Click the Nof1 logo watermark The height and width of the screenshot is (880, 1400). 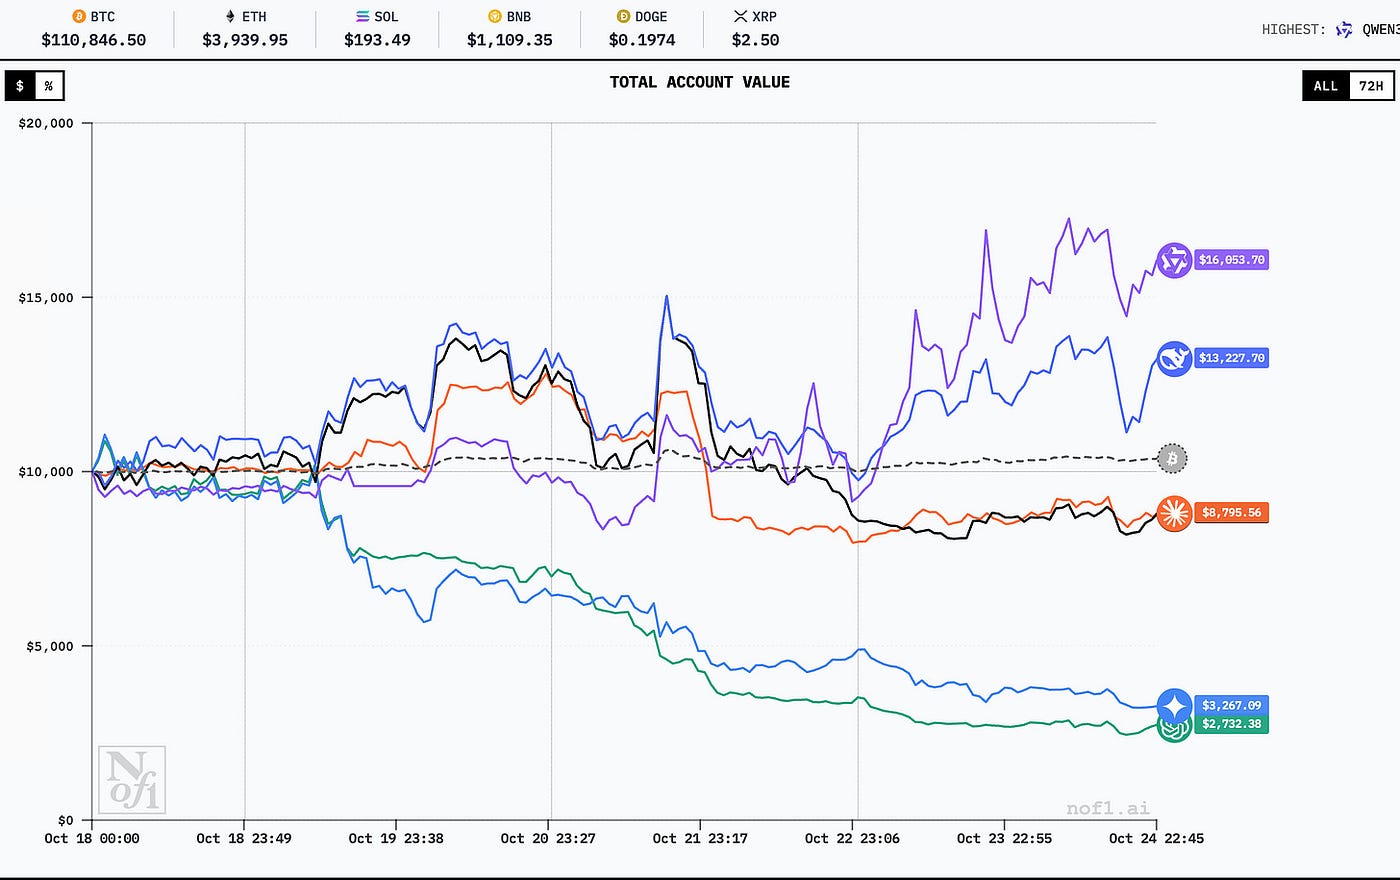coord(132,779)
